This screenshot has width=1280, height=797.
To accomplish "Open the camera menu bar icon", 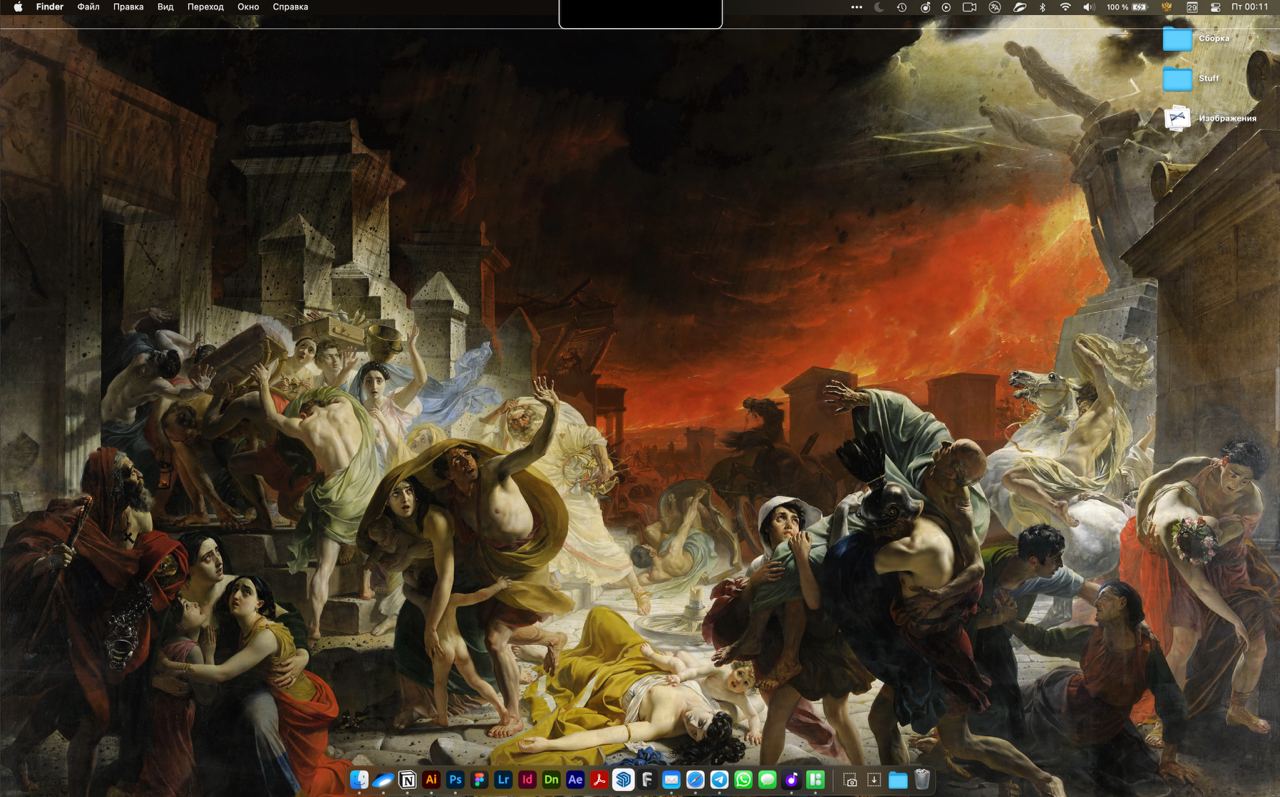I will point(969,7).
